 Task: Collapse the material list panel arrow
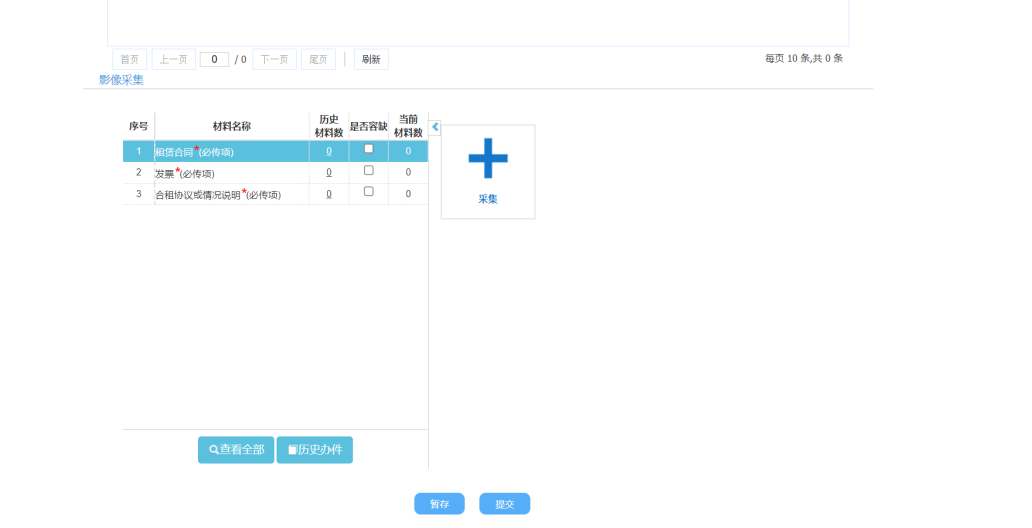click(x=435, y=127)
